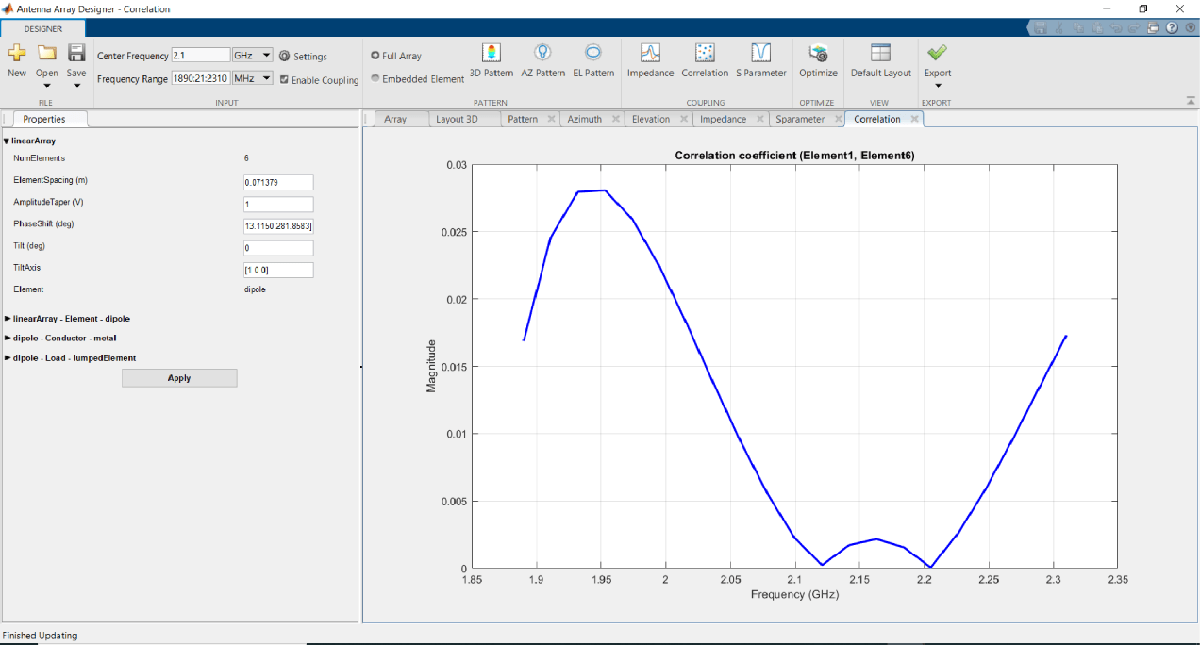Switch to the Sparameter tab

799,119
